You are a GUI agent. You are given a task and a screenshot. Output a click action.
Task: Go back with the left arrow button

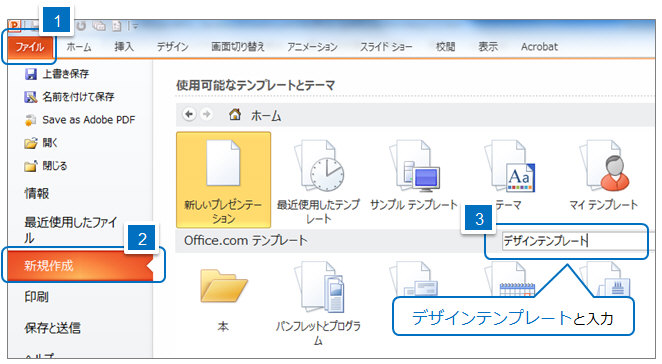tap(189, 114)
